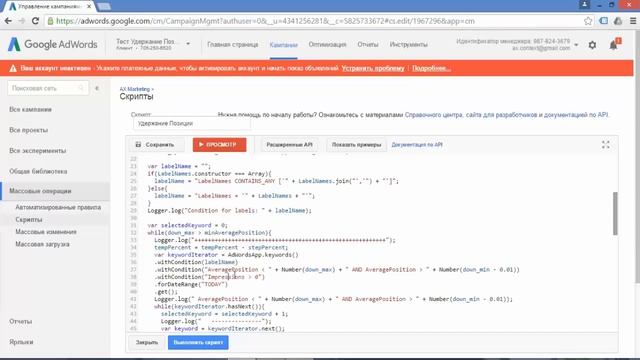Click the AX Marketing breadcrumb link
640x360 pixels.
pos(135,89)
